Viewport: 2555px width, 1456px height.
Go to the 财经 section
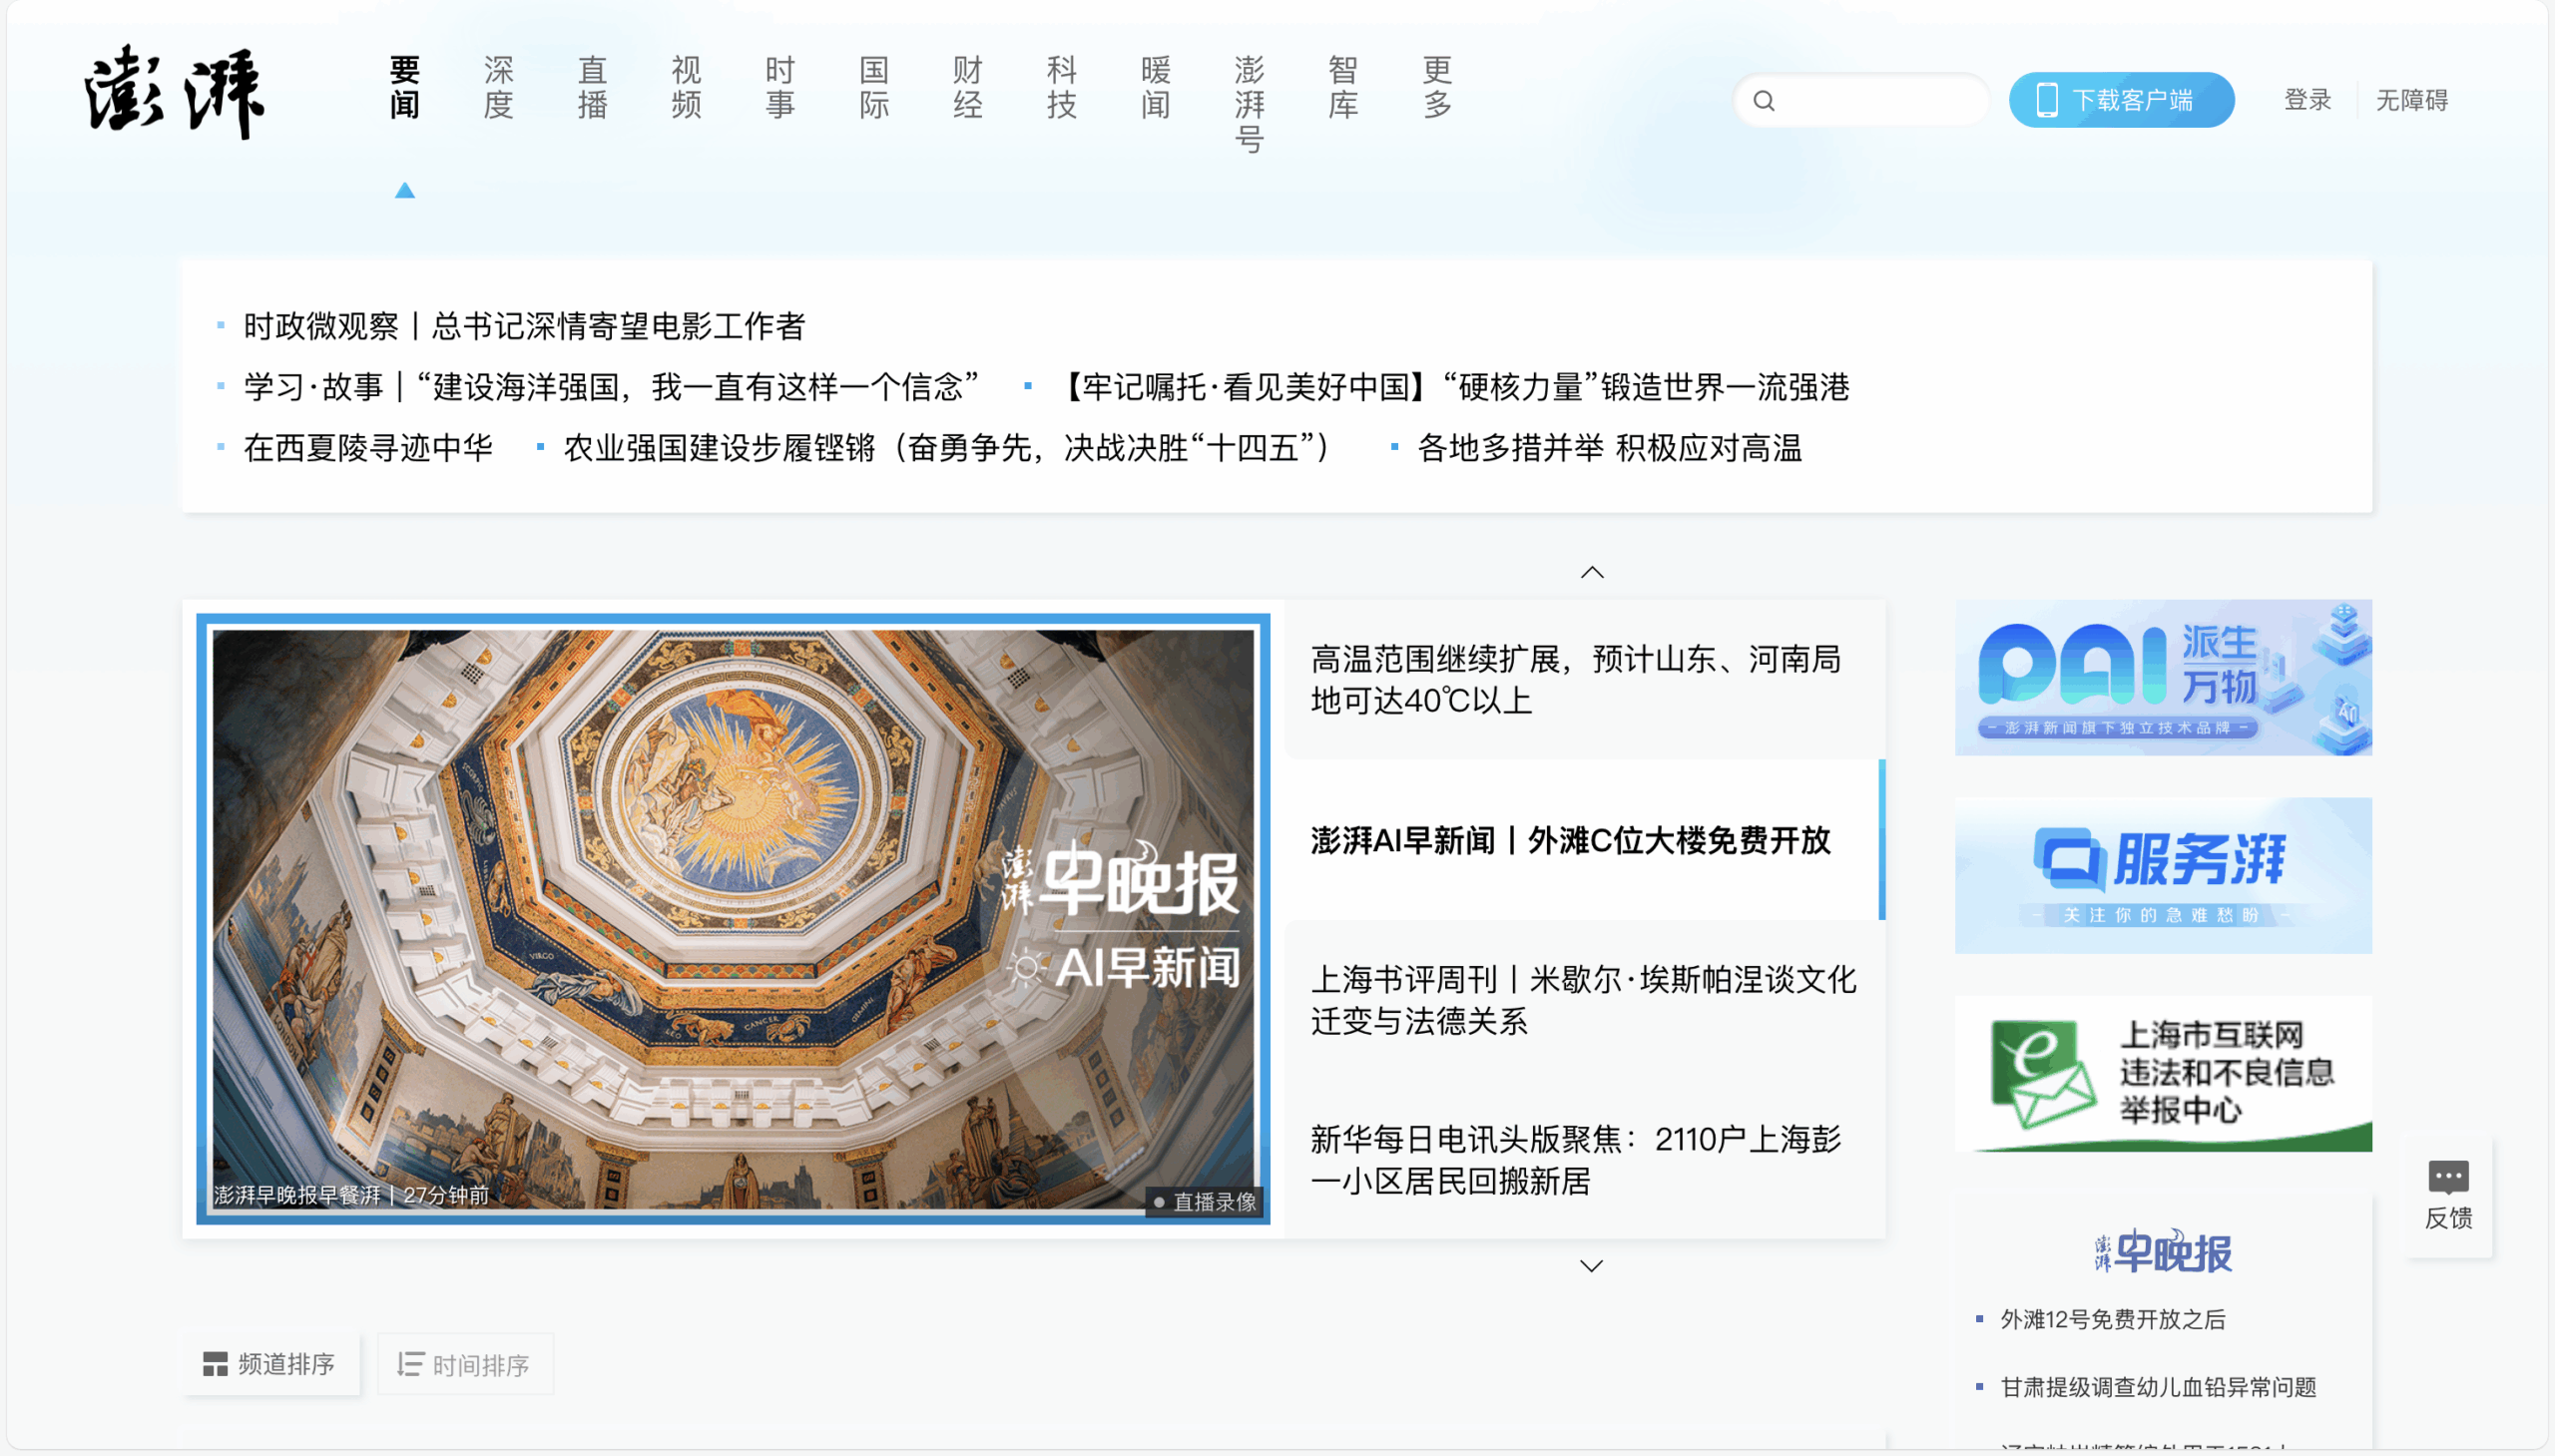point(968,87)
